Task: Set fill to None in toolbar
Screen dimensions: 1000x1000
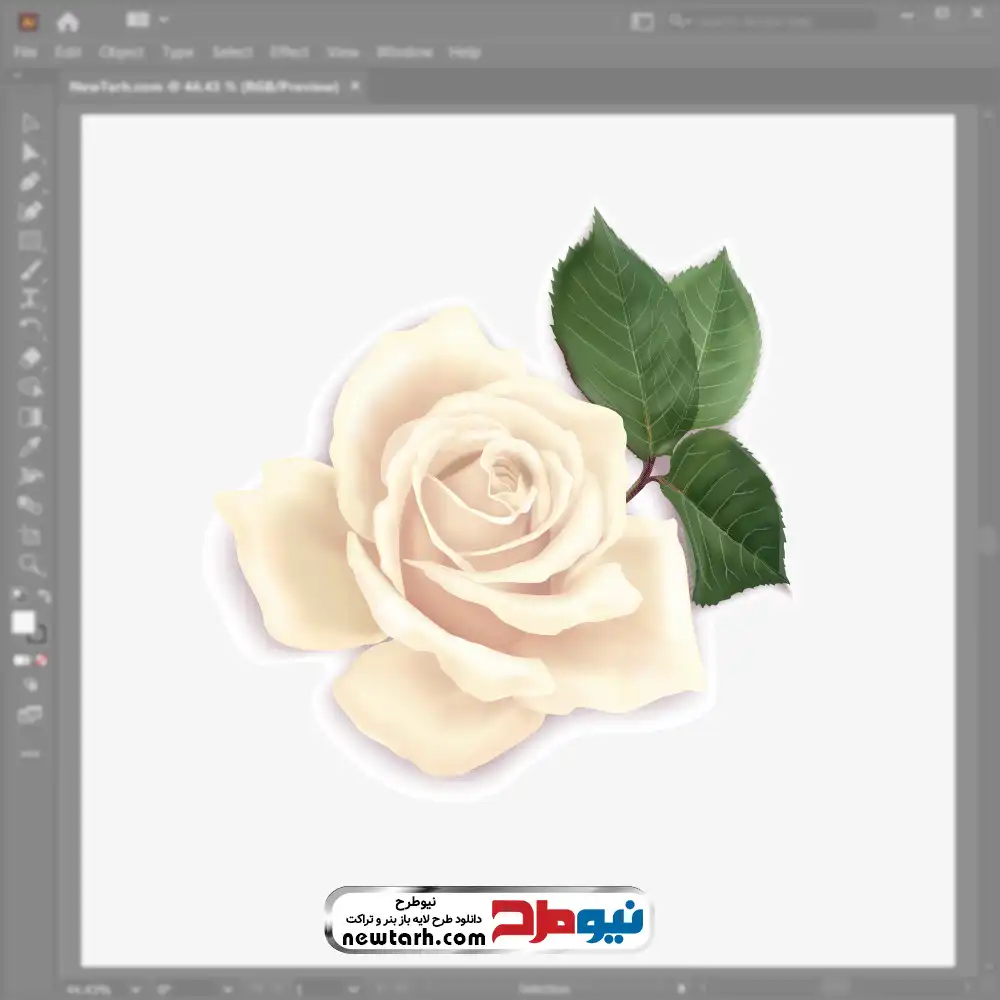Action: (42, 660)
